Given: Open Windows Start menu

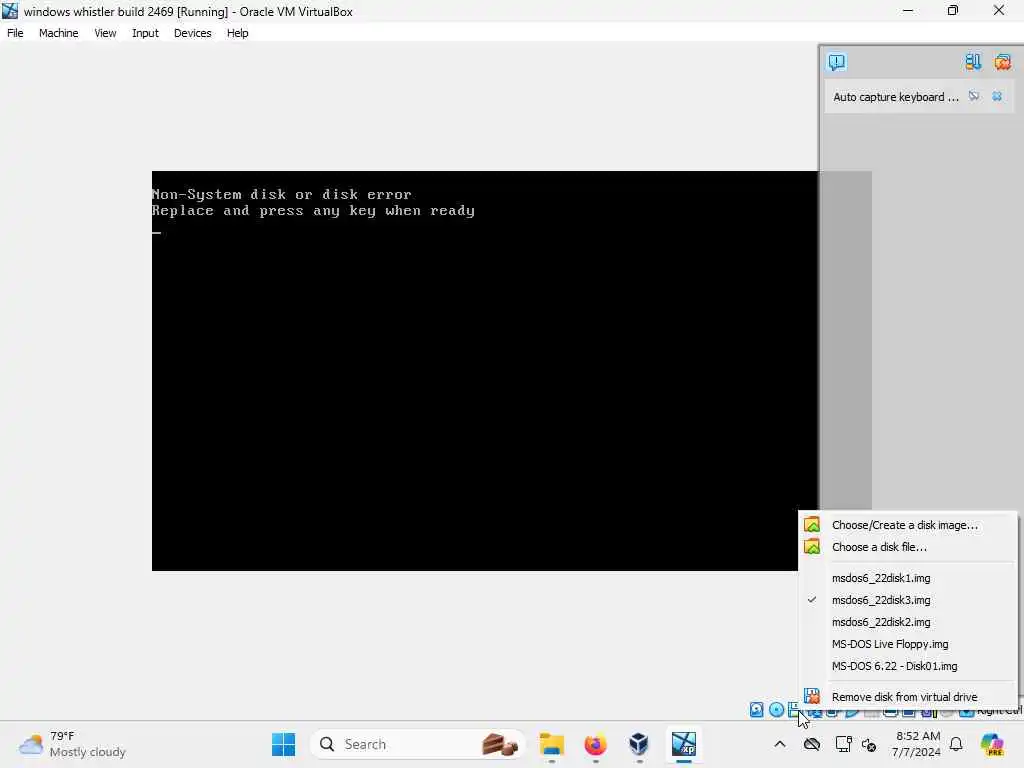Looking at the screenshot, I should coord(283,744).
